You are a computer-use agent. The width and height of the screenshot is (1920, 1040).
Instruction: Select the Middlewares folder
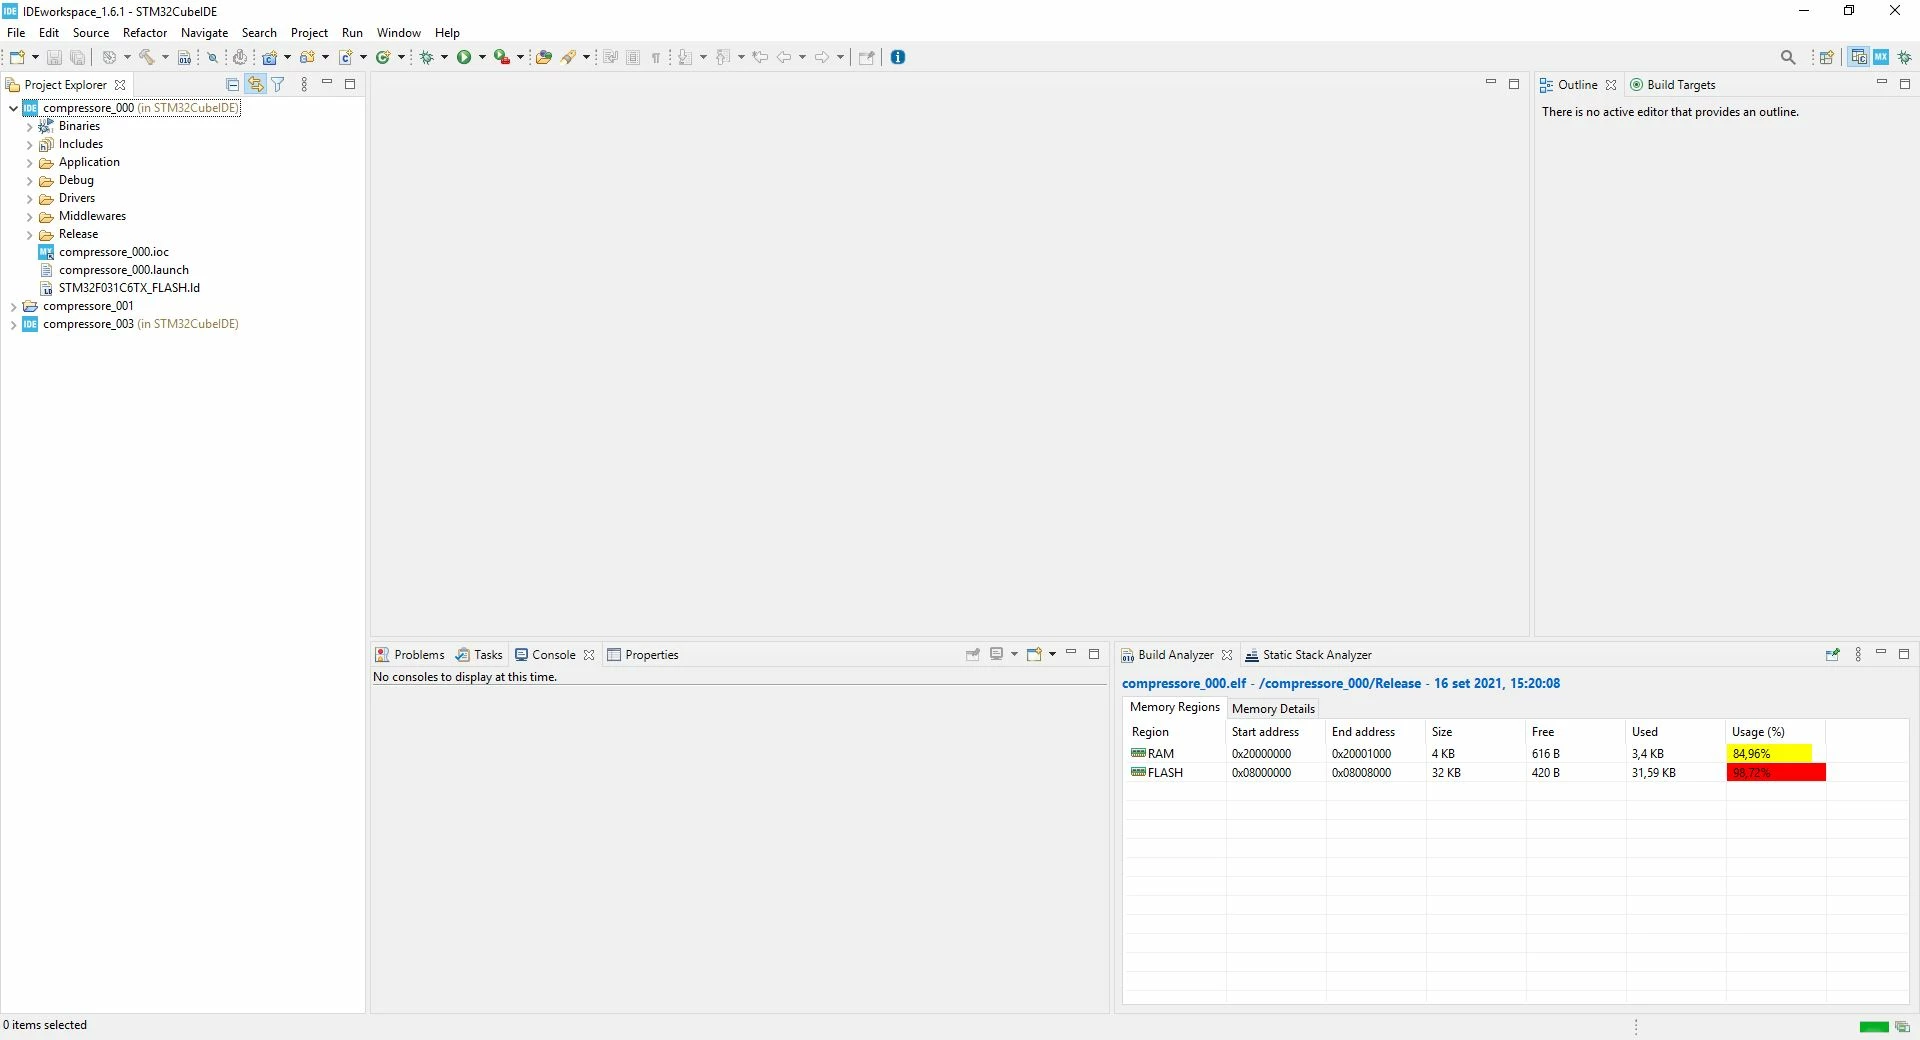(92, 216)
